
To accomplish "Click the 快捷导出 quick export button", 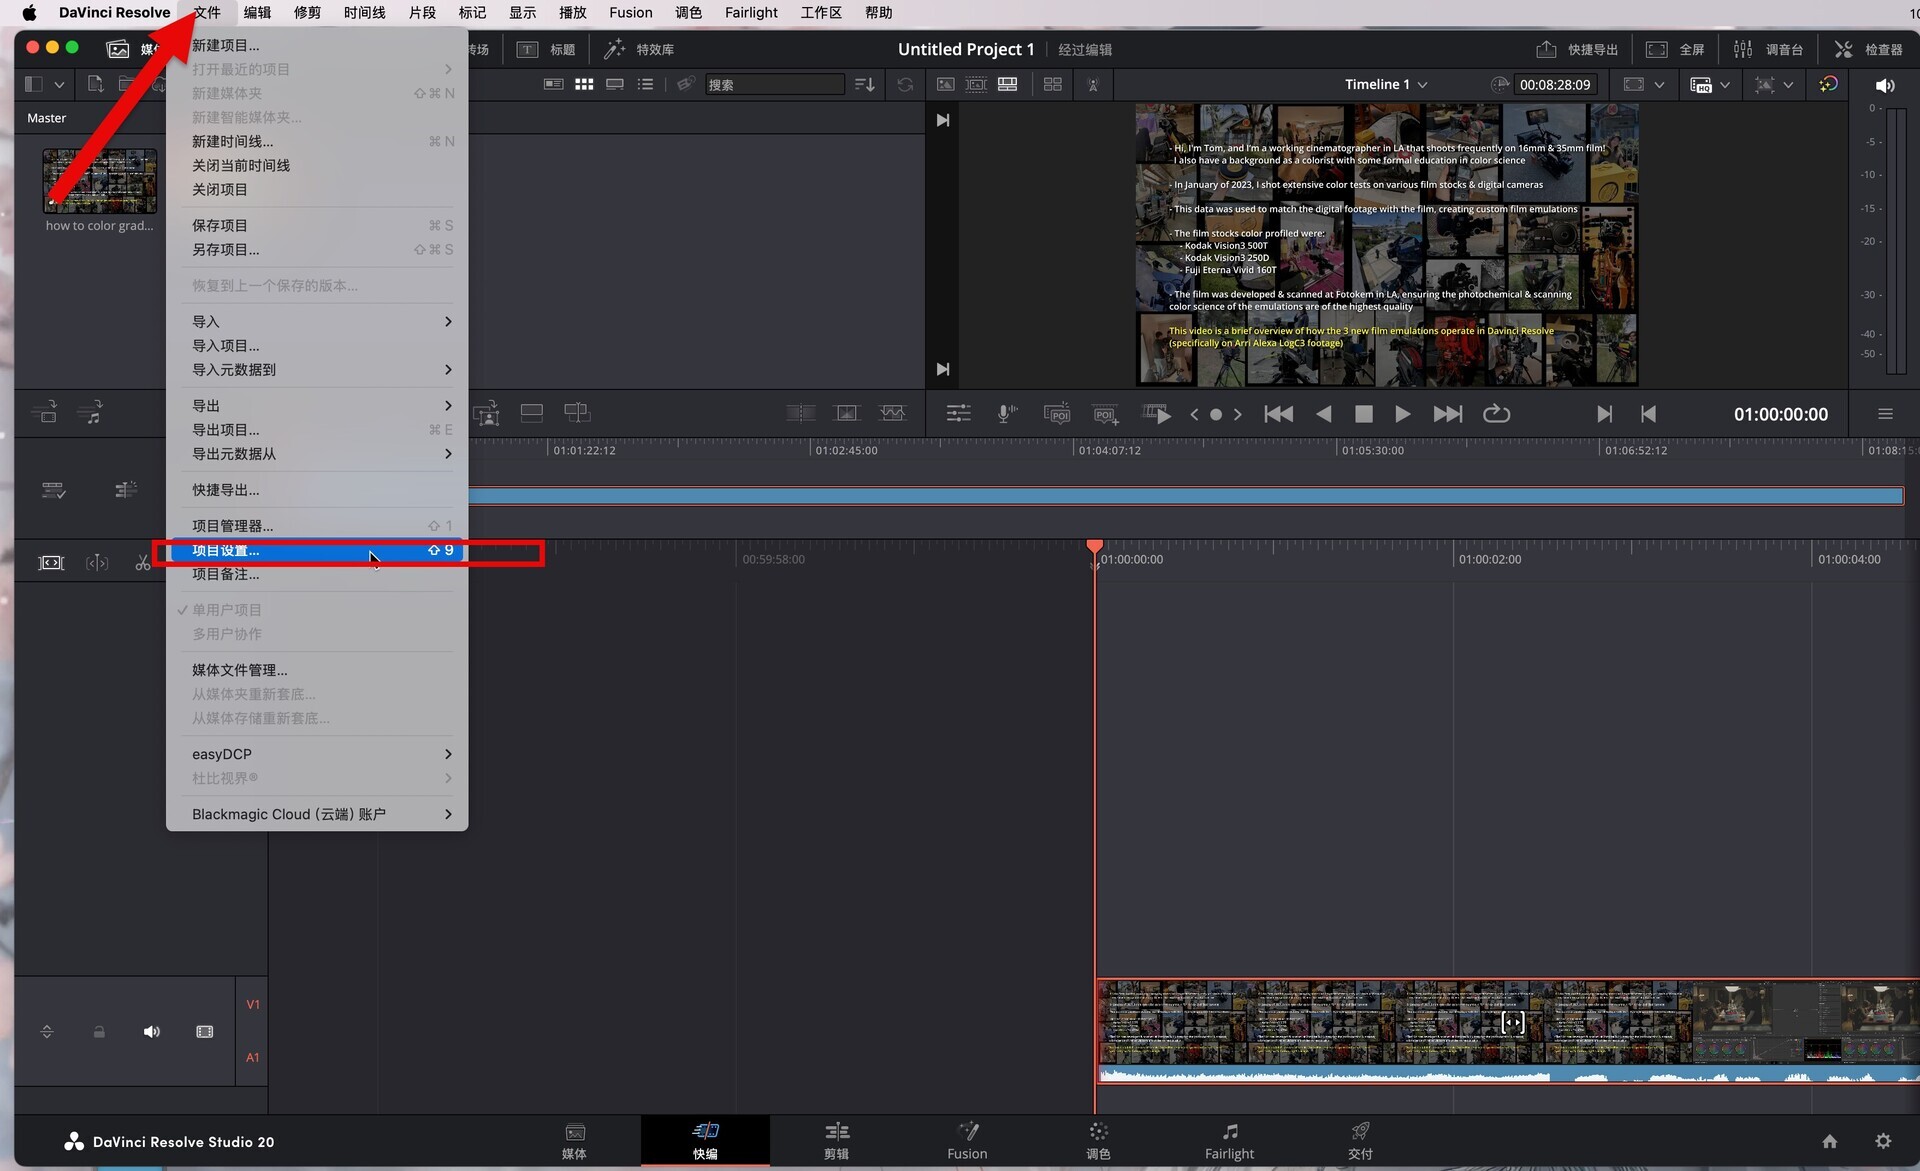I will pos(1577,49).
